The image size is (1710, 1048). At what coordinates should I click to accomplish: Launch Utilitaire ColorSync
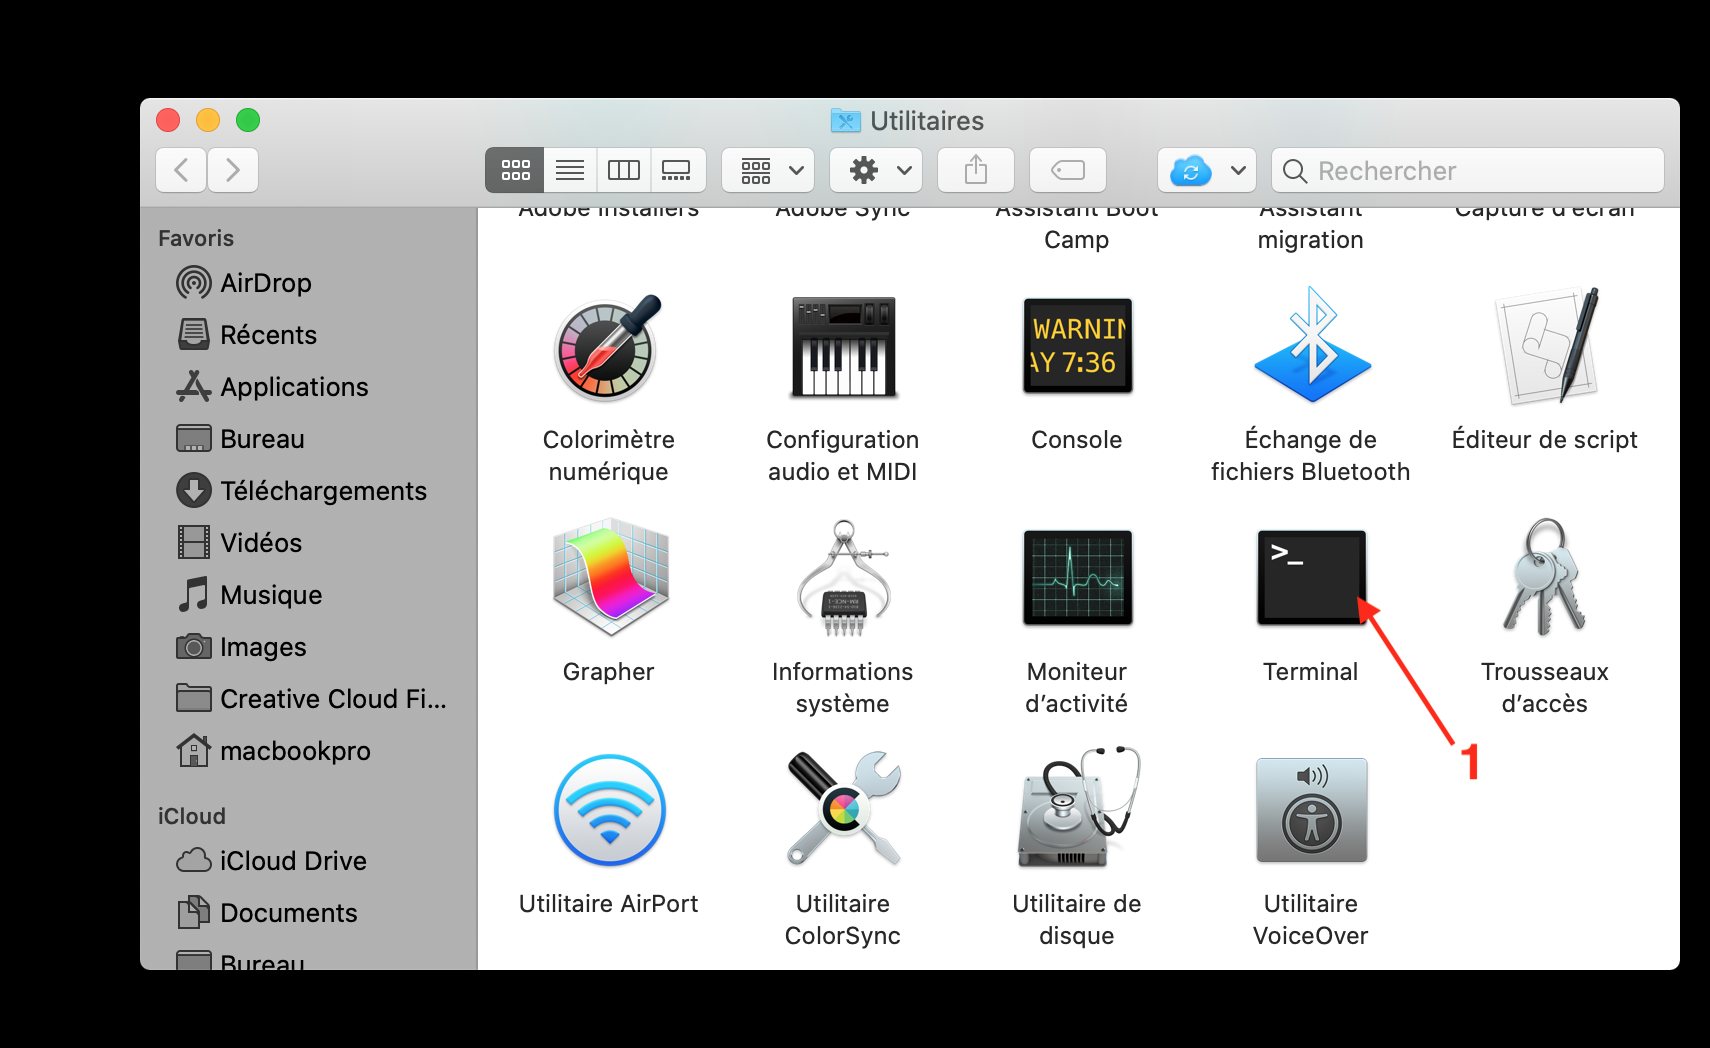tap(842, 809)
